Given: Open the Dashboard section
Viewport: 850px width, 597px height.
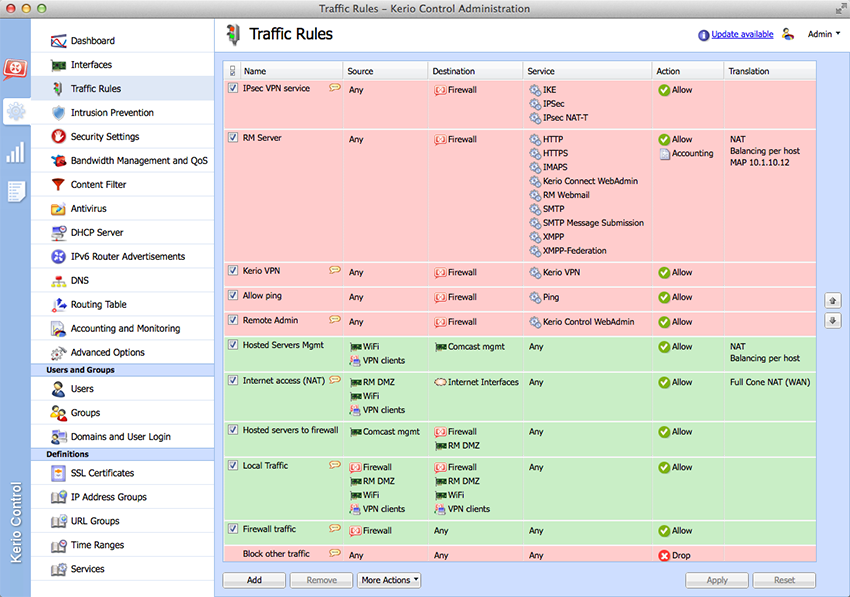Looking at the screenshot, I should [123, 41].
